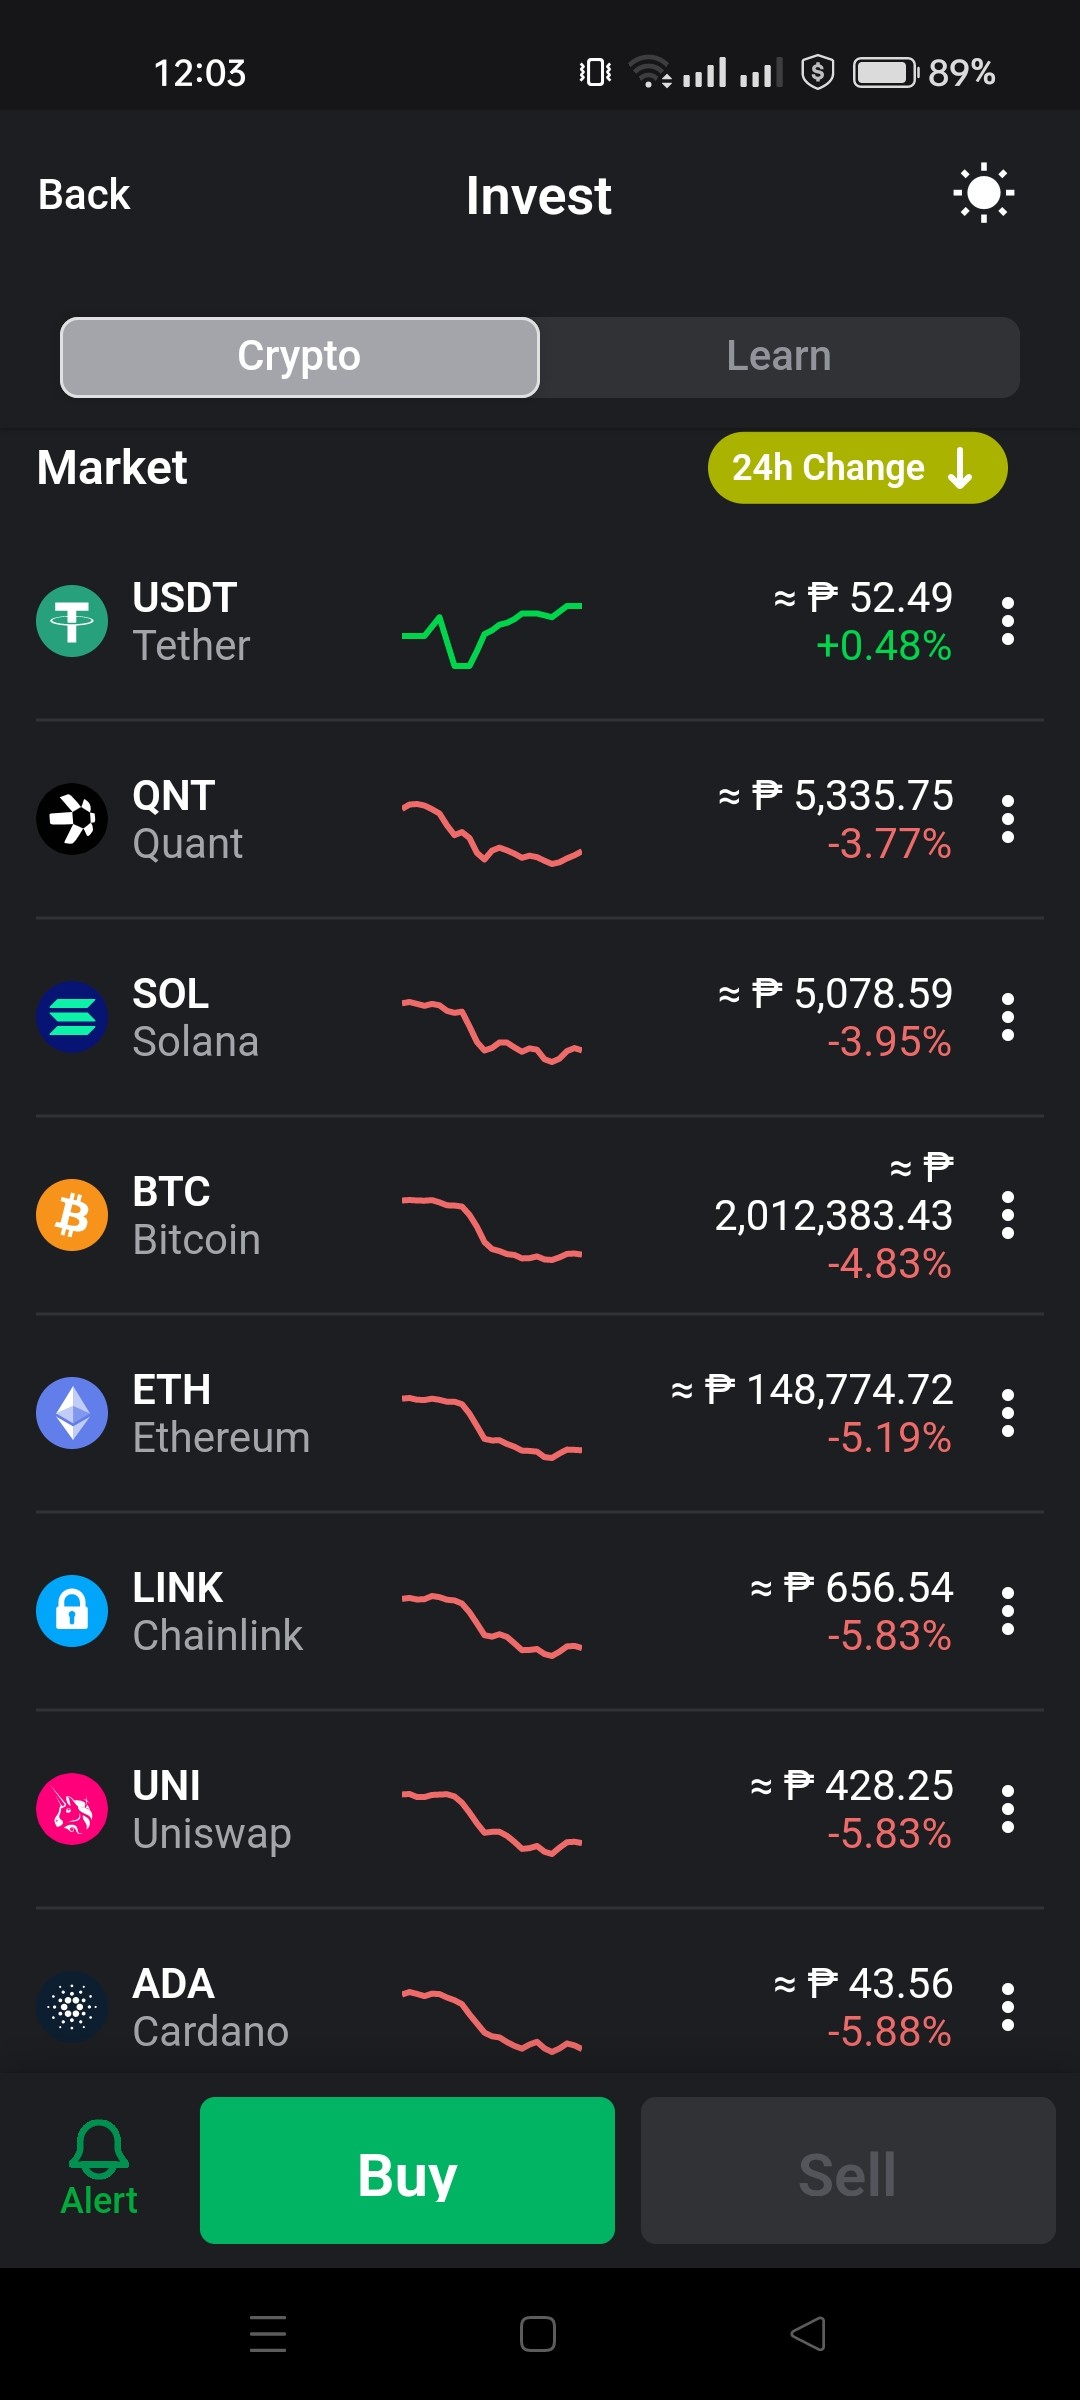The height and width of the screenshot is (2400, 1080).
Task: Tap the Solana SOL coin icon
Action: pos(72,1017)
